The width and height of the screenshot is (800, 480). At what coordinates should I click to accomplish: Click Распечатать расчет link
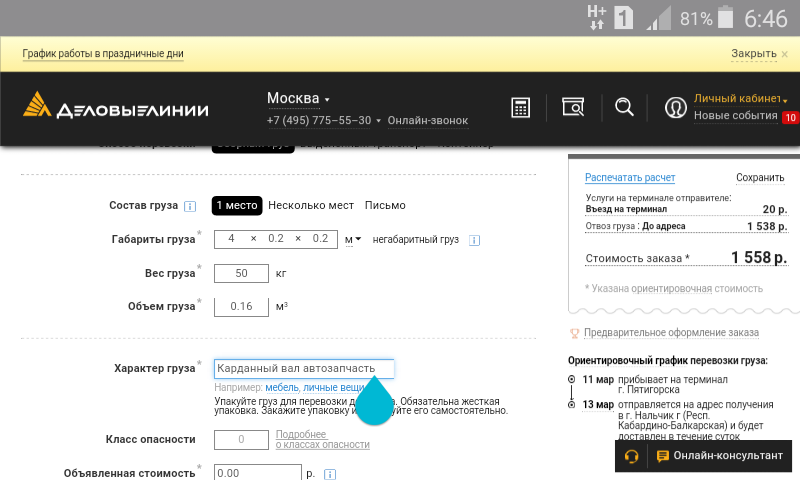[x=630, y=177]
